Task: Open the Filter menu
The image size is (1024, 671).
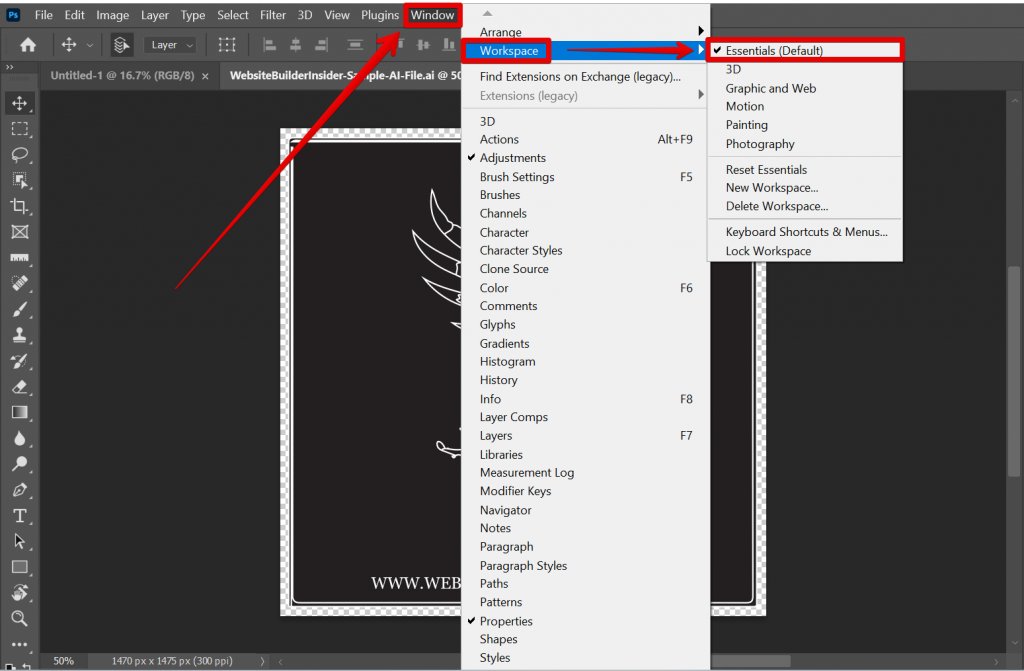Action: click(271, 15)
